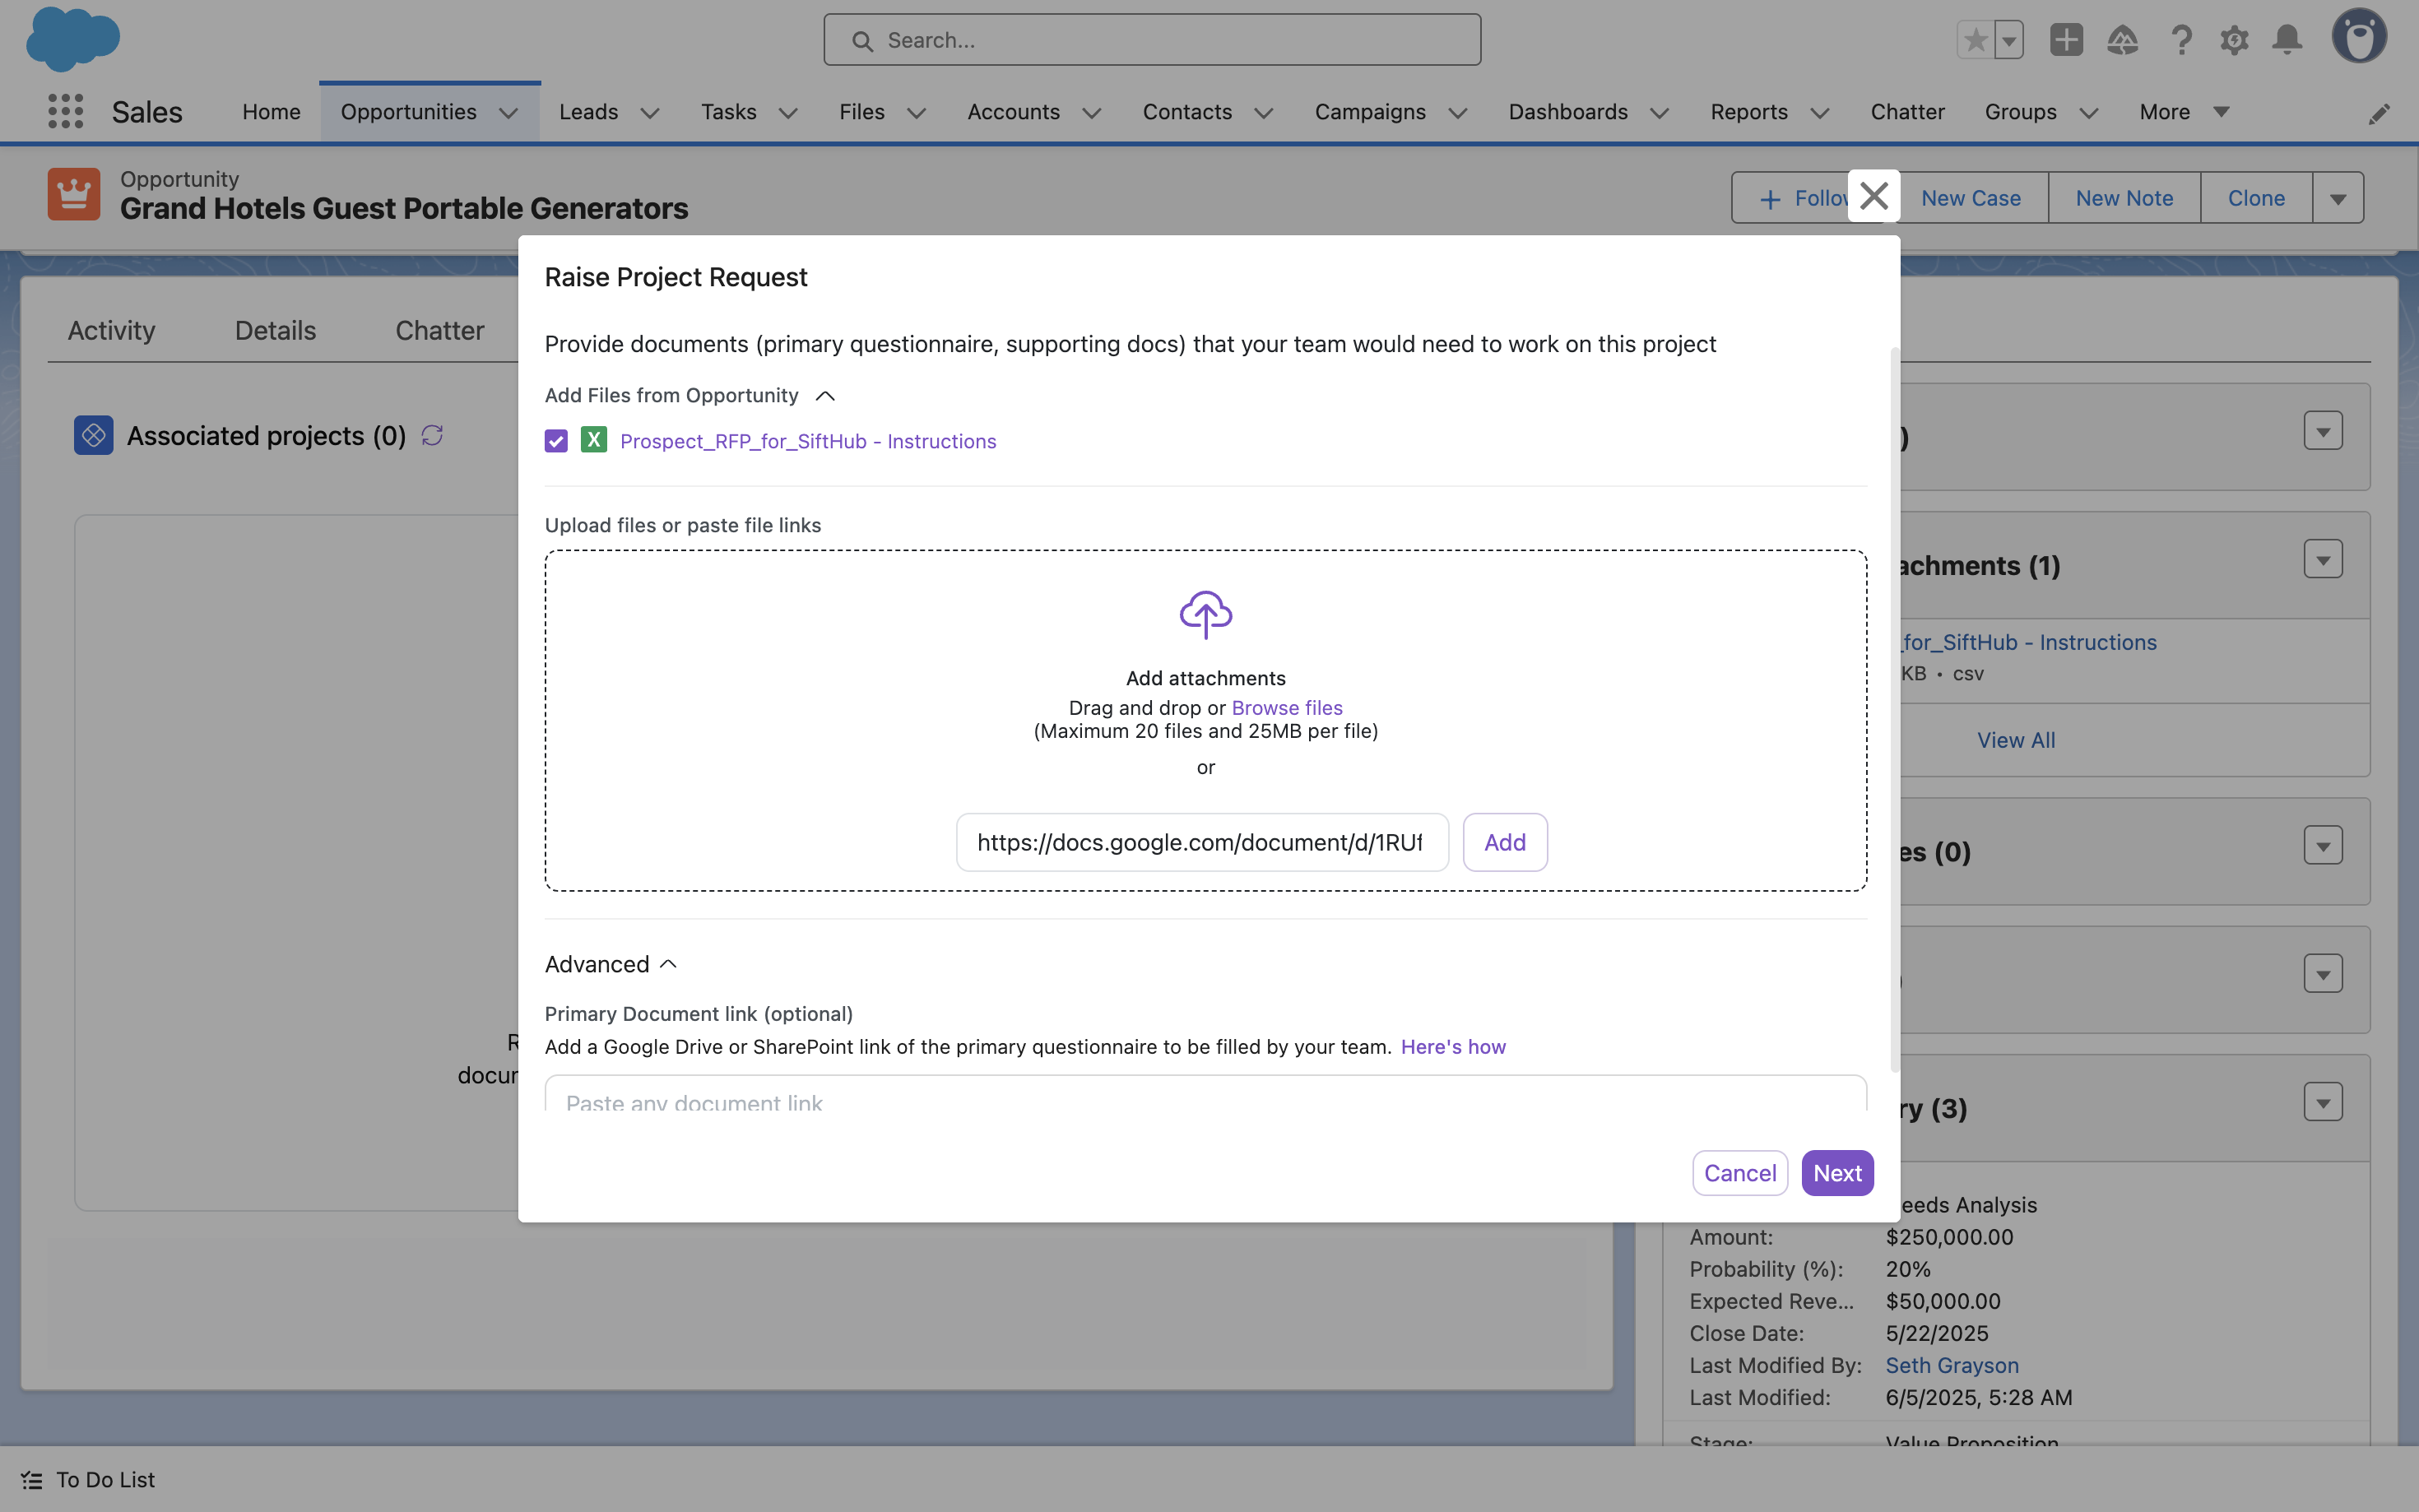The height and width of the screenshot is (1512, 2419).
Task: Click the favorites star icon
Action: click(x=1975, y=40)
